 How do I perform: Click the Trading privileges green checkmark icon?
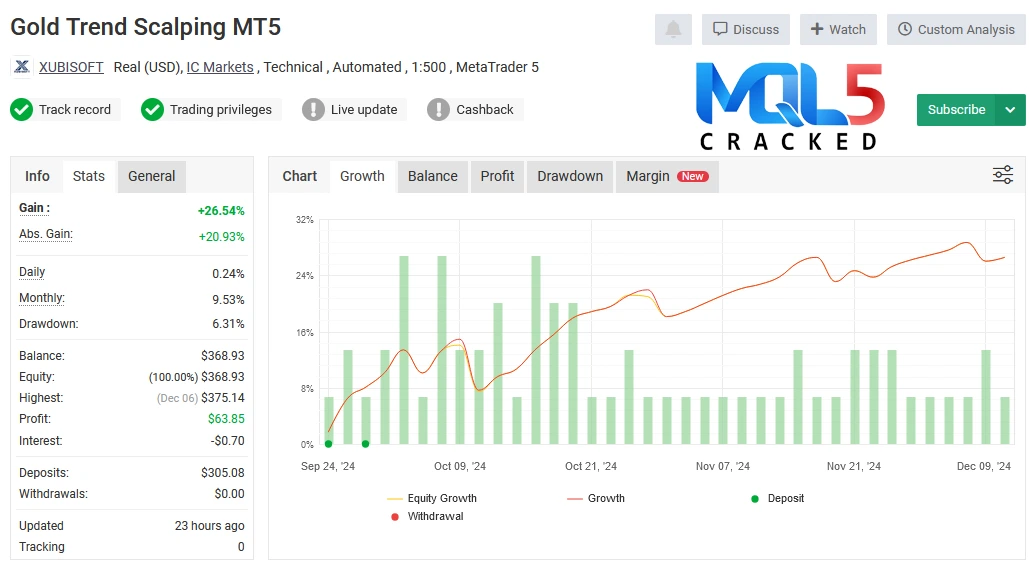152,110
